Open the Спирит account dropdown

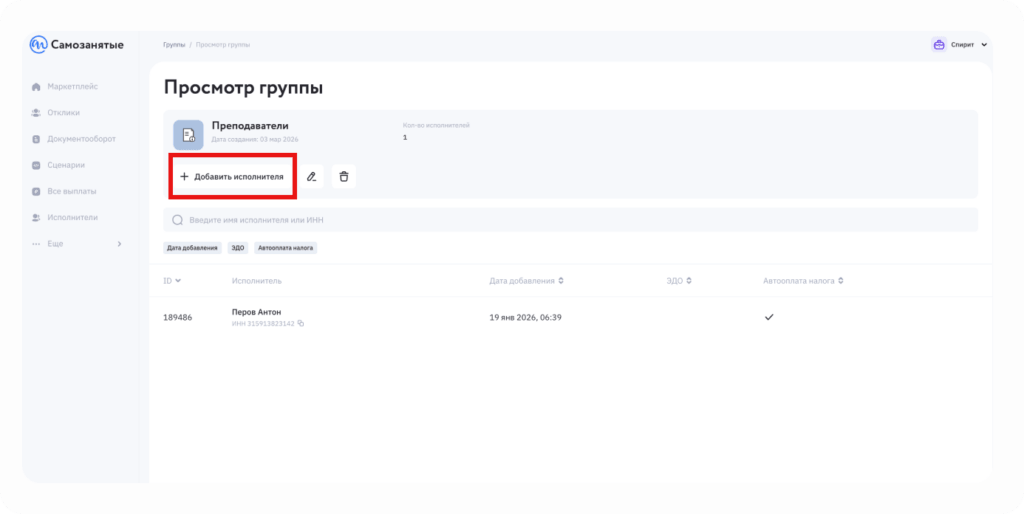[984, 45]
